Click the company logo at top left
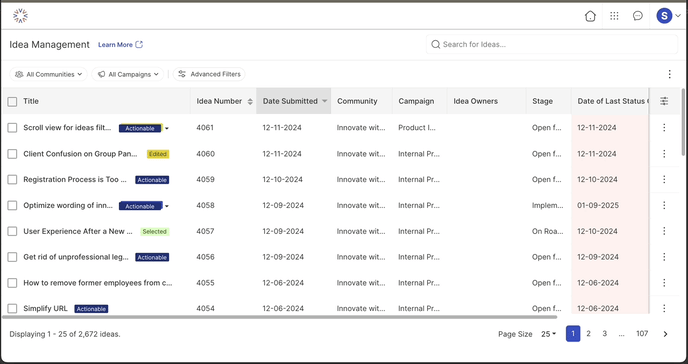Image resolution: width=688 pixels, height=364 pixels. (x=20, y=16)
